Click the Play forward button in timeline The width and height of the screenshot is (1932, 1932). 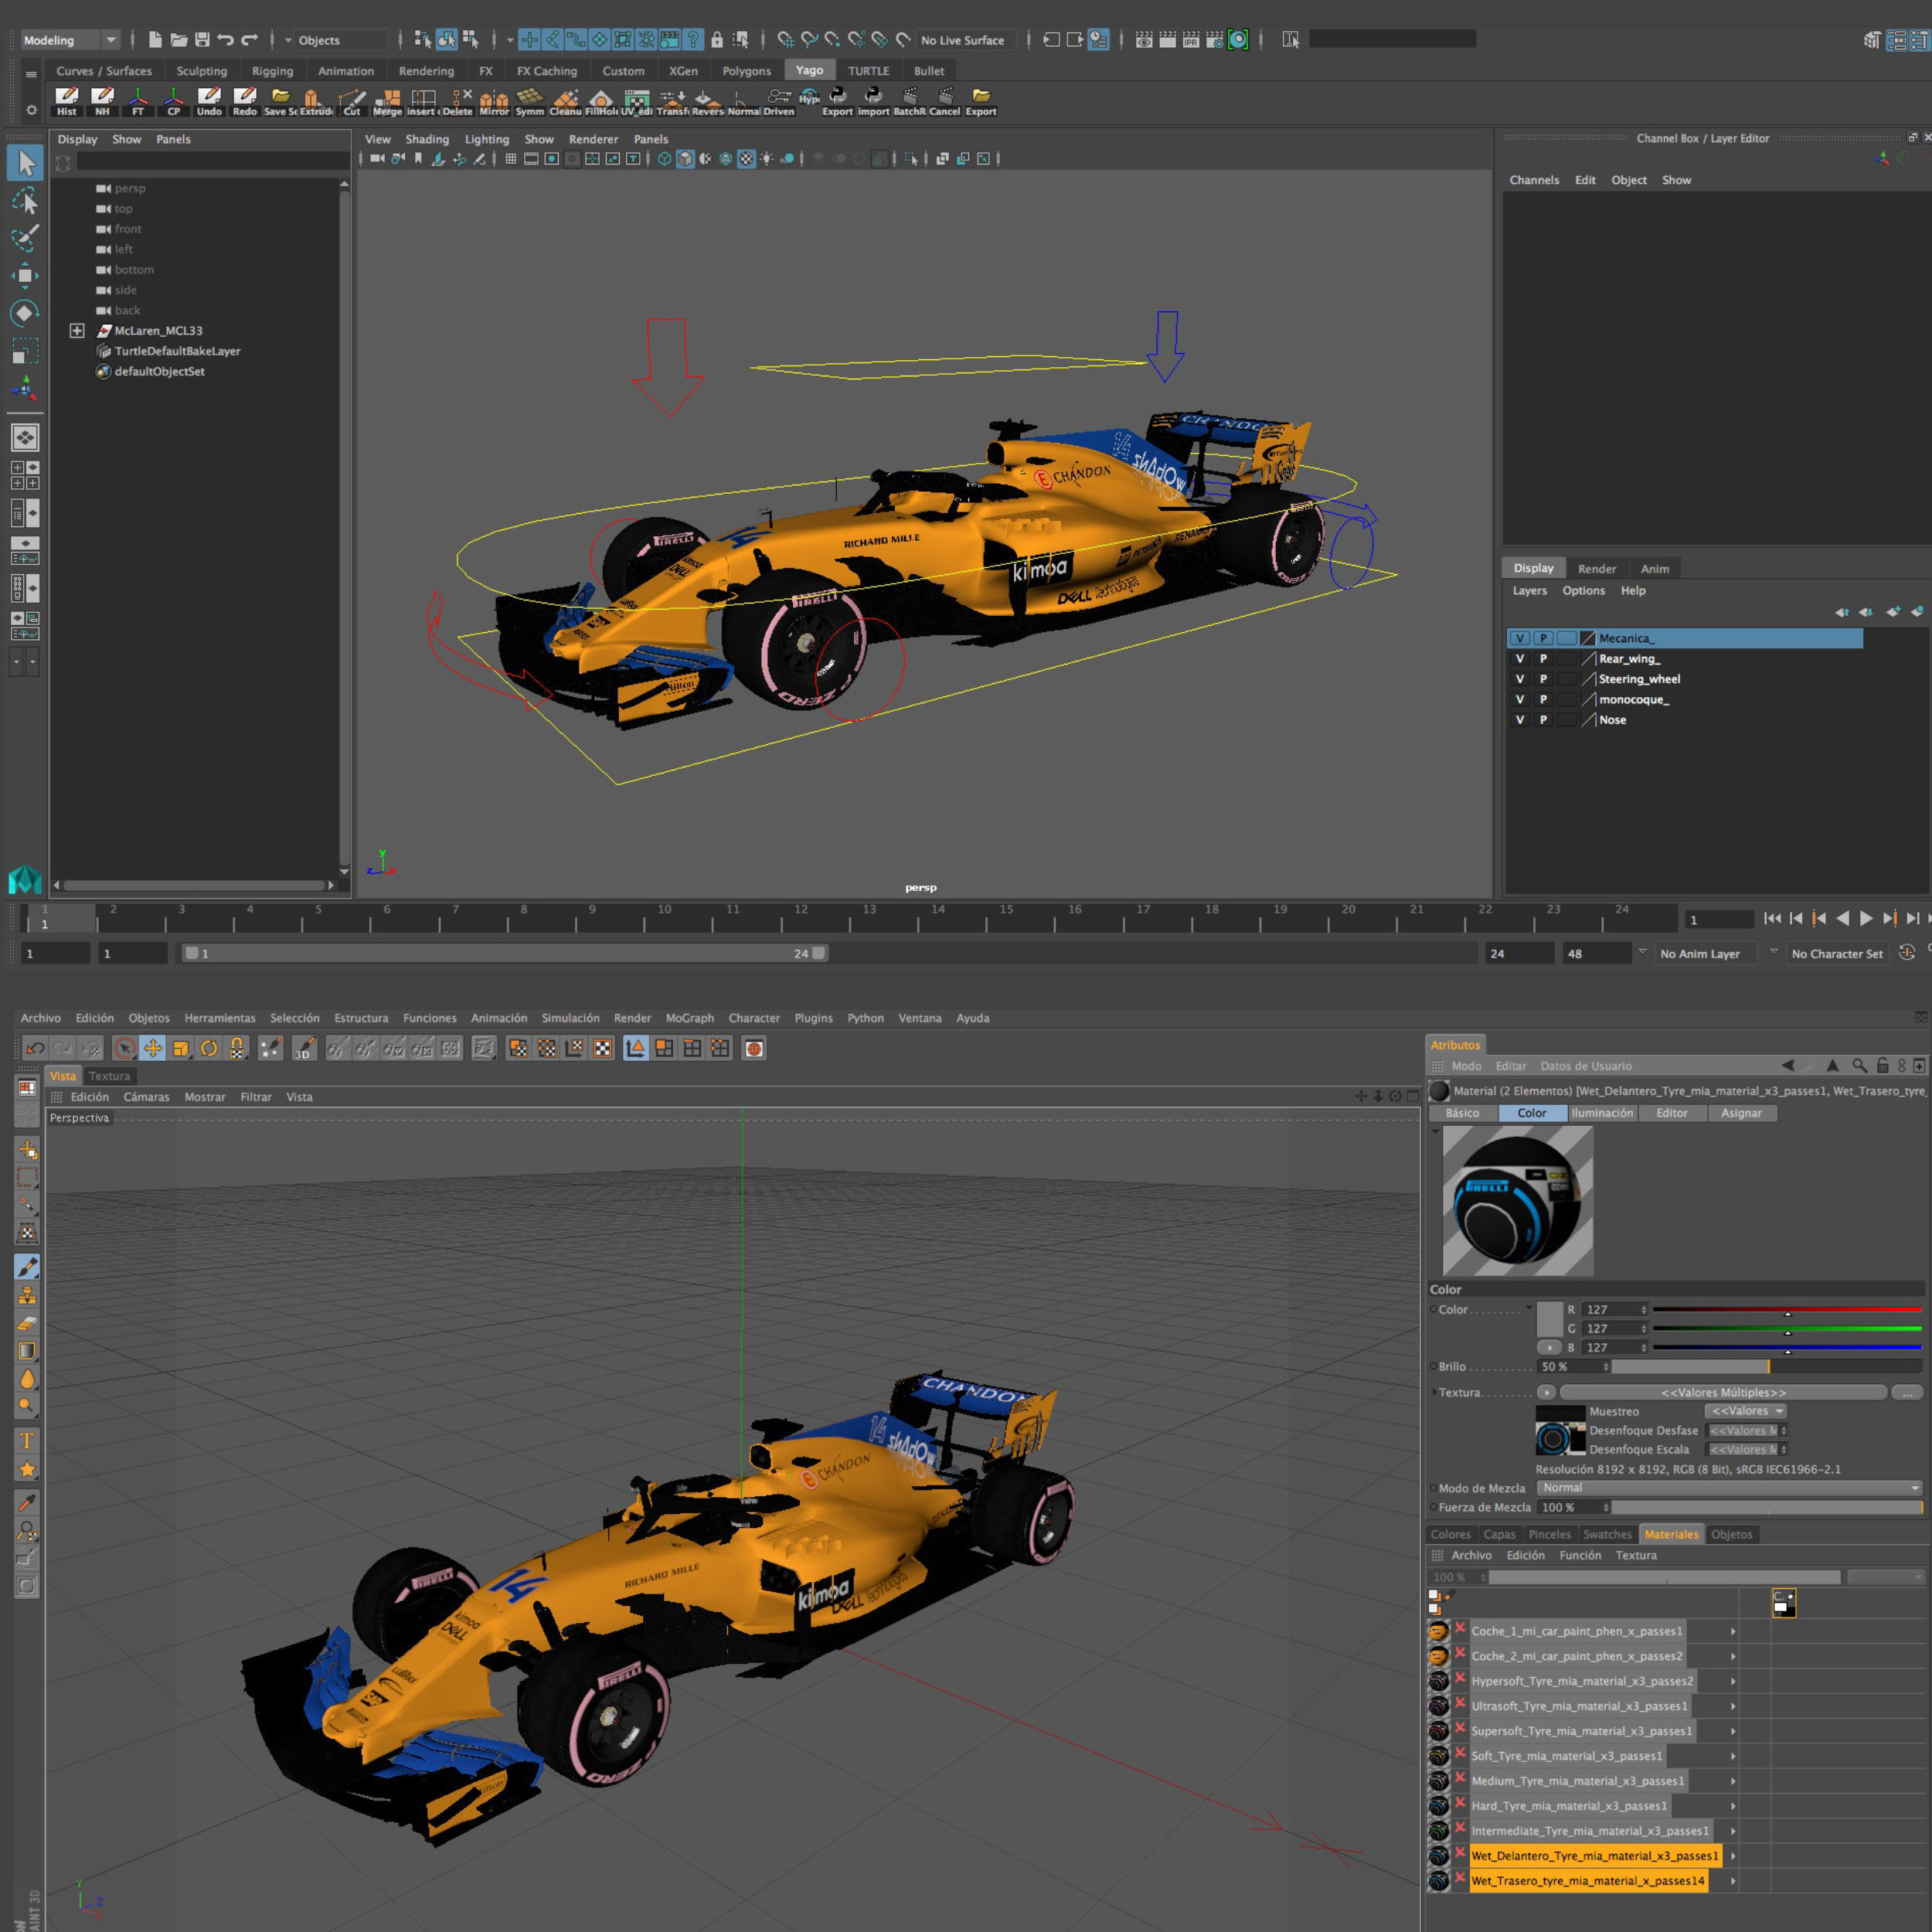[1866, 918]
